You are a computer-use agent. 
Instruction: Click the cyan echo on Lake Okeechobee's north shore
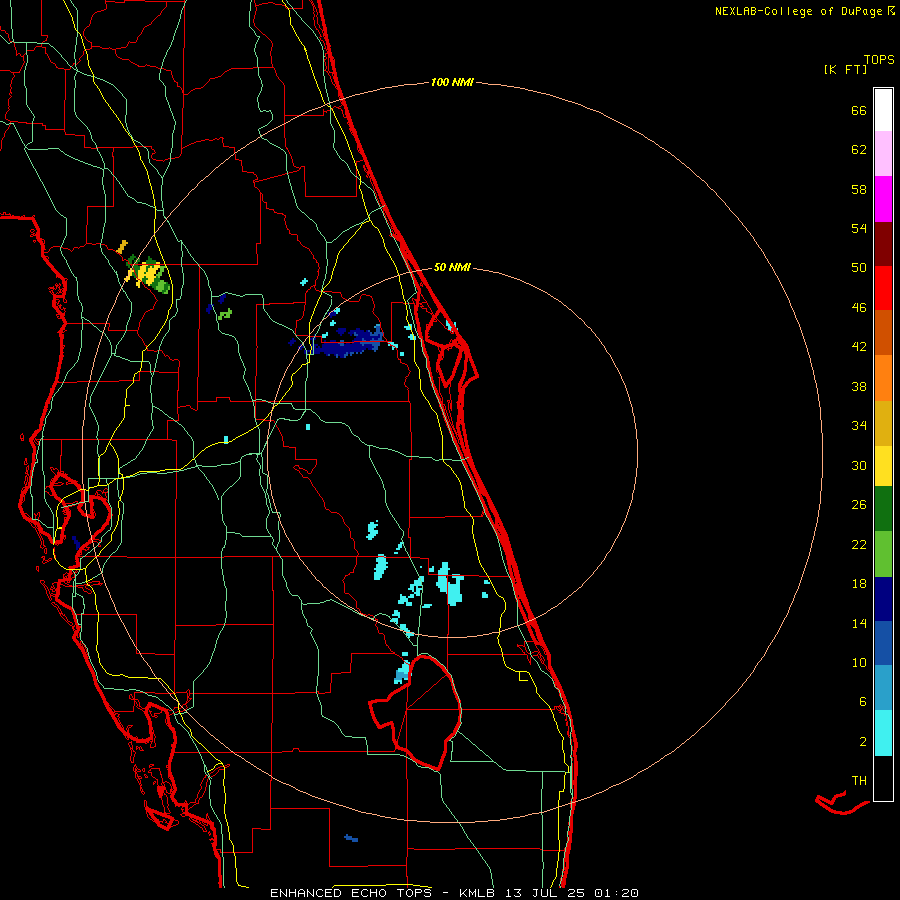click(x=402, y=672)
